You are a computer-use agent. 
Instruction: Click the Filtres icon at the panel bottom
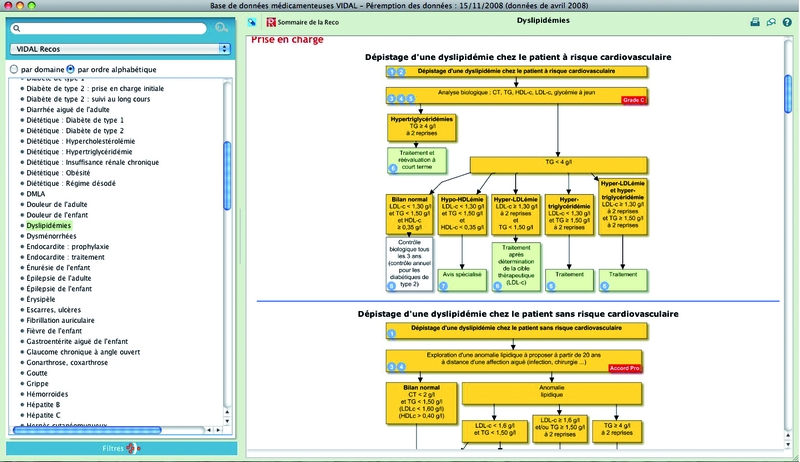[x=131, y=448]
